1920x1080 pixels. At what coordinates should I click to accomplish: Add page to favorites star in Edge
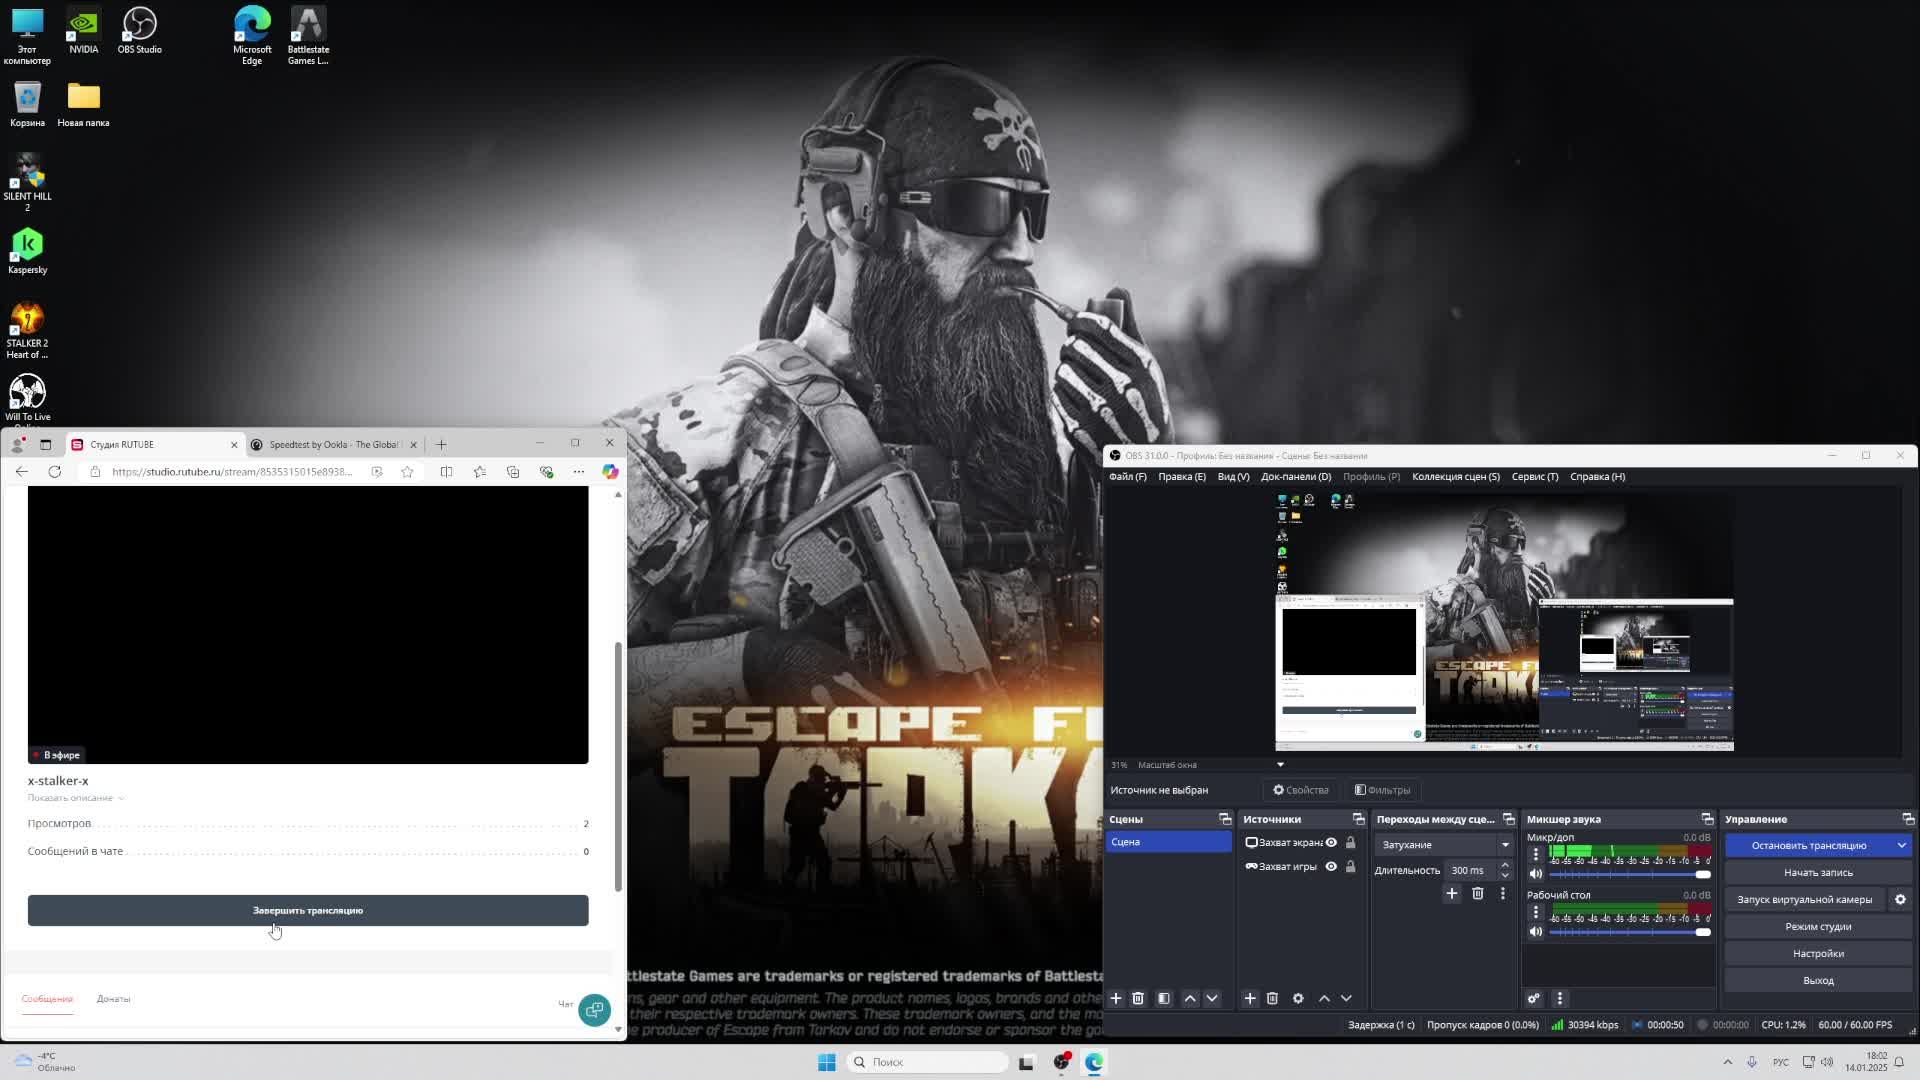point(407,471)
